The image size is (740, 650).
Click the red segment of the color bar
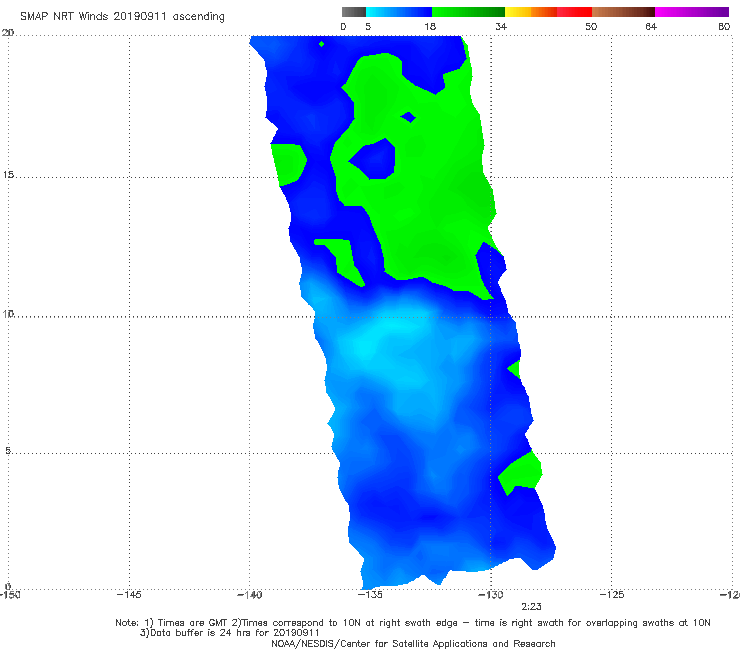(x=574, y=12)
